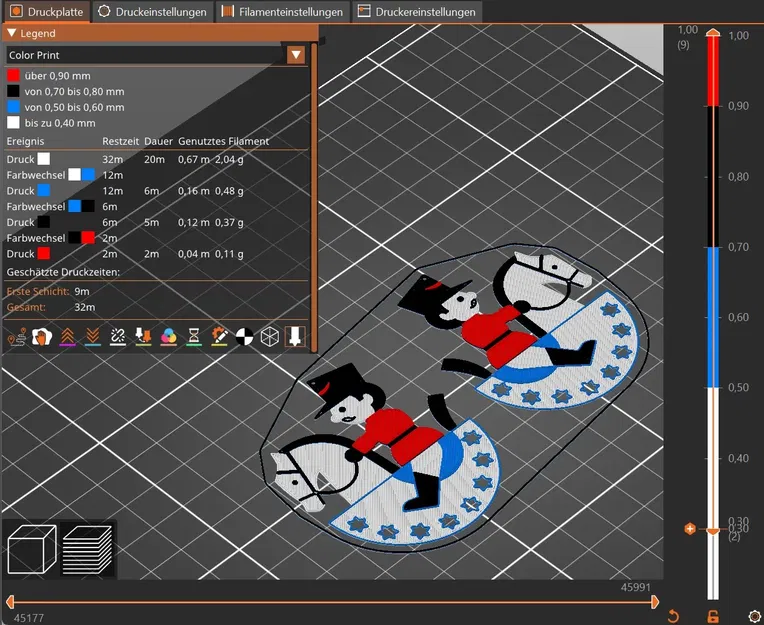Viewport: 764px width, 625px height.
Task: Click the Legend panel vertical scrollbar
Action: (314, 196)
